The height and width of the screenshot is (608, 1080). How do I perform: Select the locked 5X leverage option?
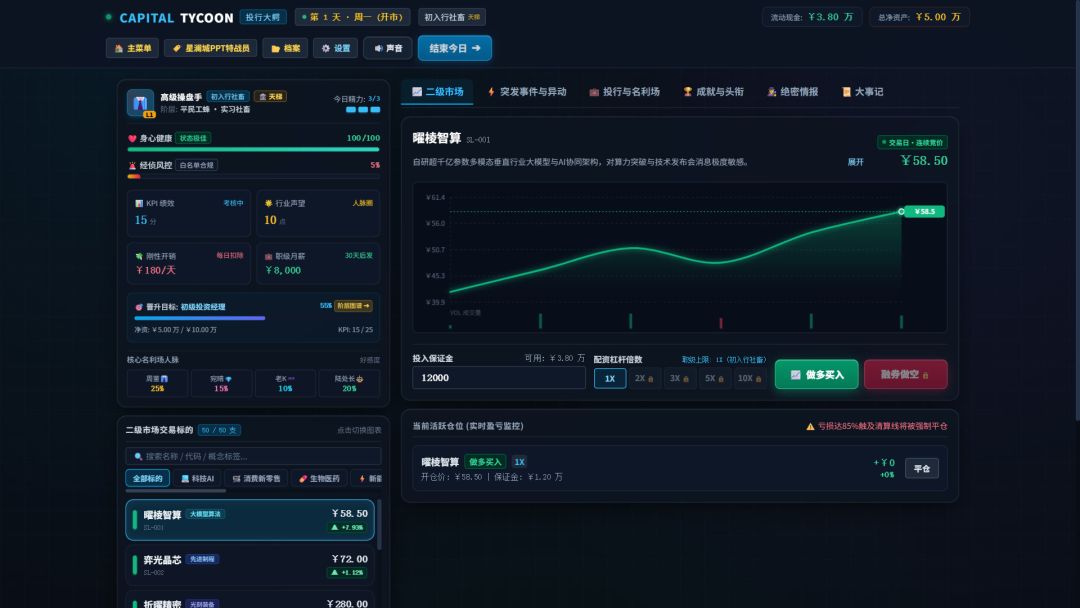(714, 378)
